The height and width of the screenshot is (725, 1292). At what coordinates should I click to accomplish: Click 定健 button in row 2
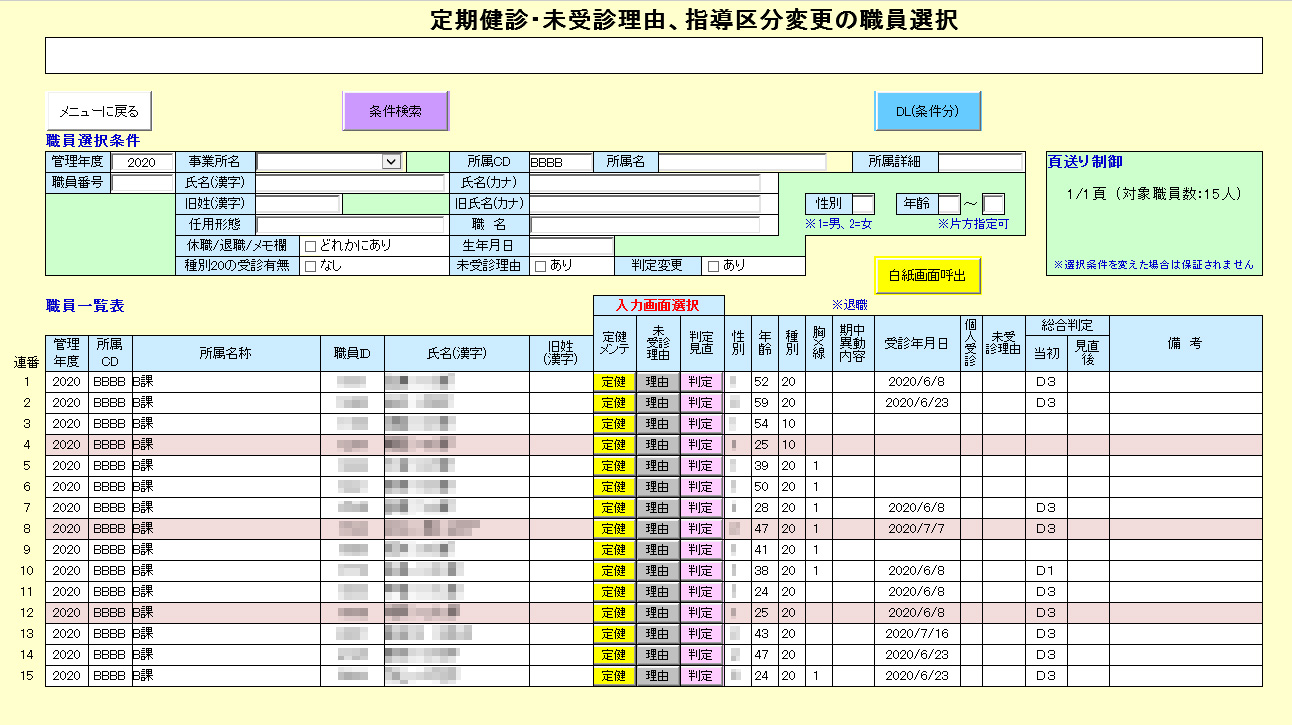(614, 403)
